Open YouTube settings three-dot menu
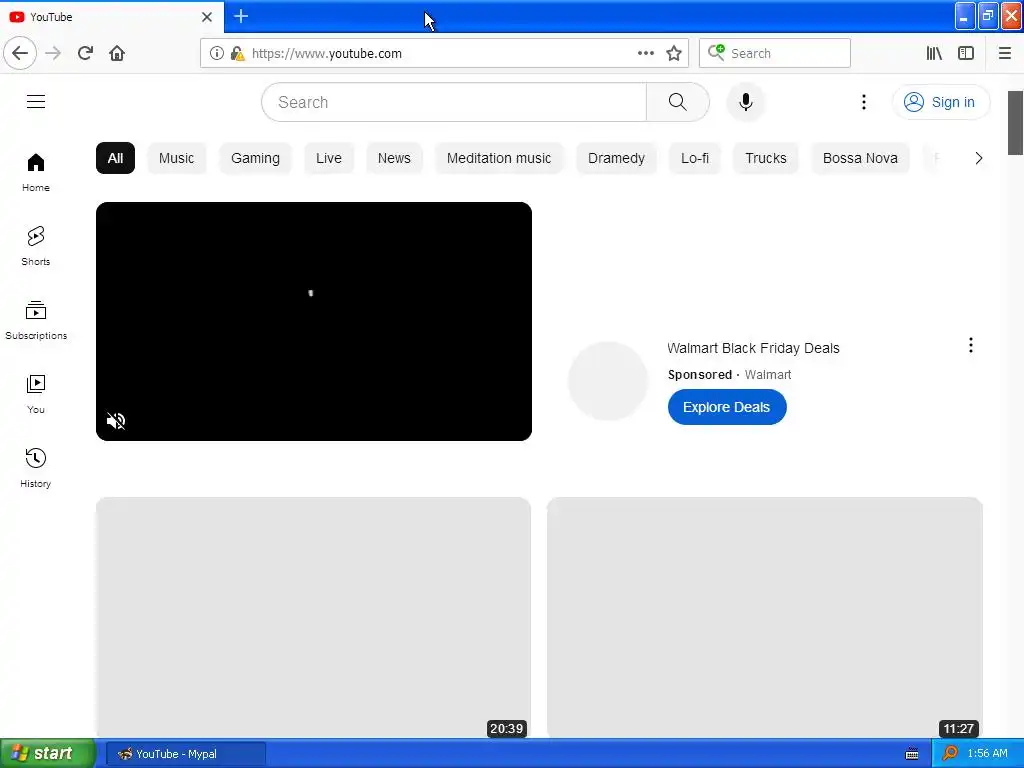The image size is (1024, 768). (863, 102)
